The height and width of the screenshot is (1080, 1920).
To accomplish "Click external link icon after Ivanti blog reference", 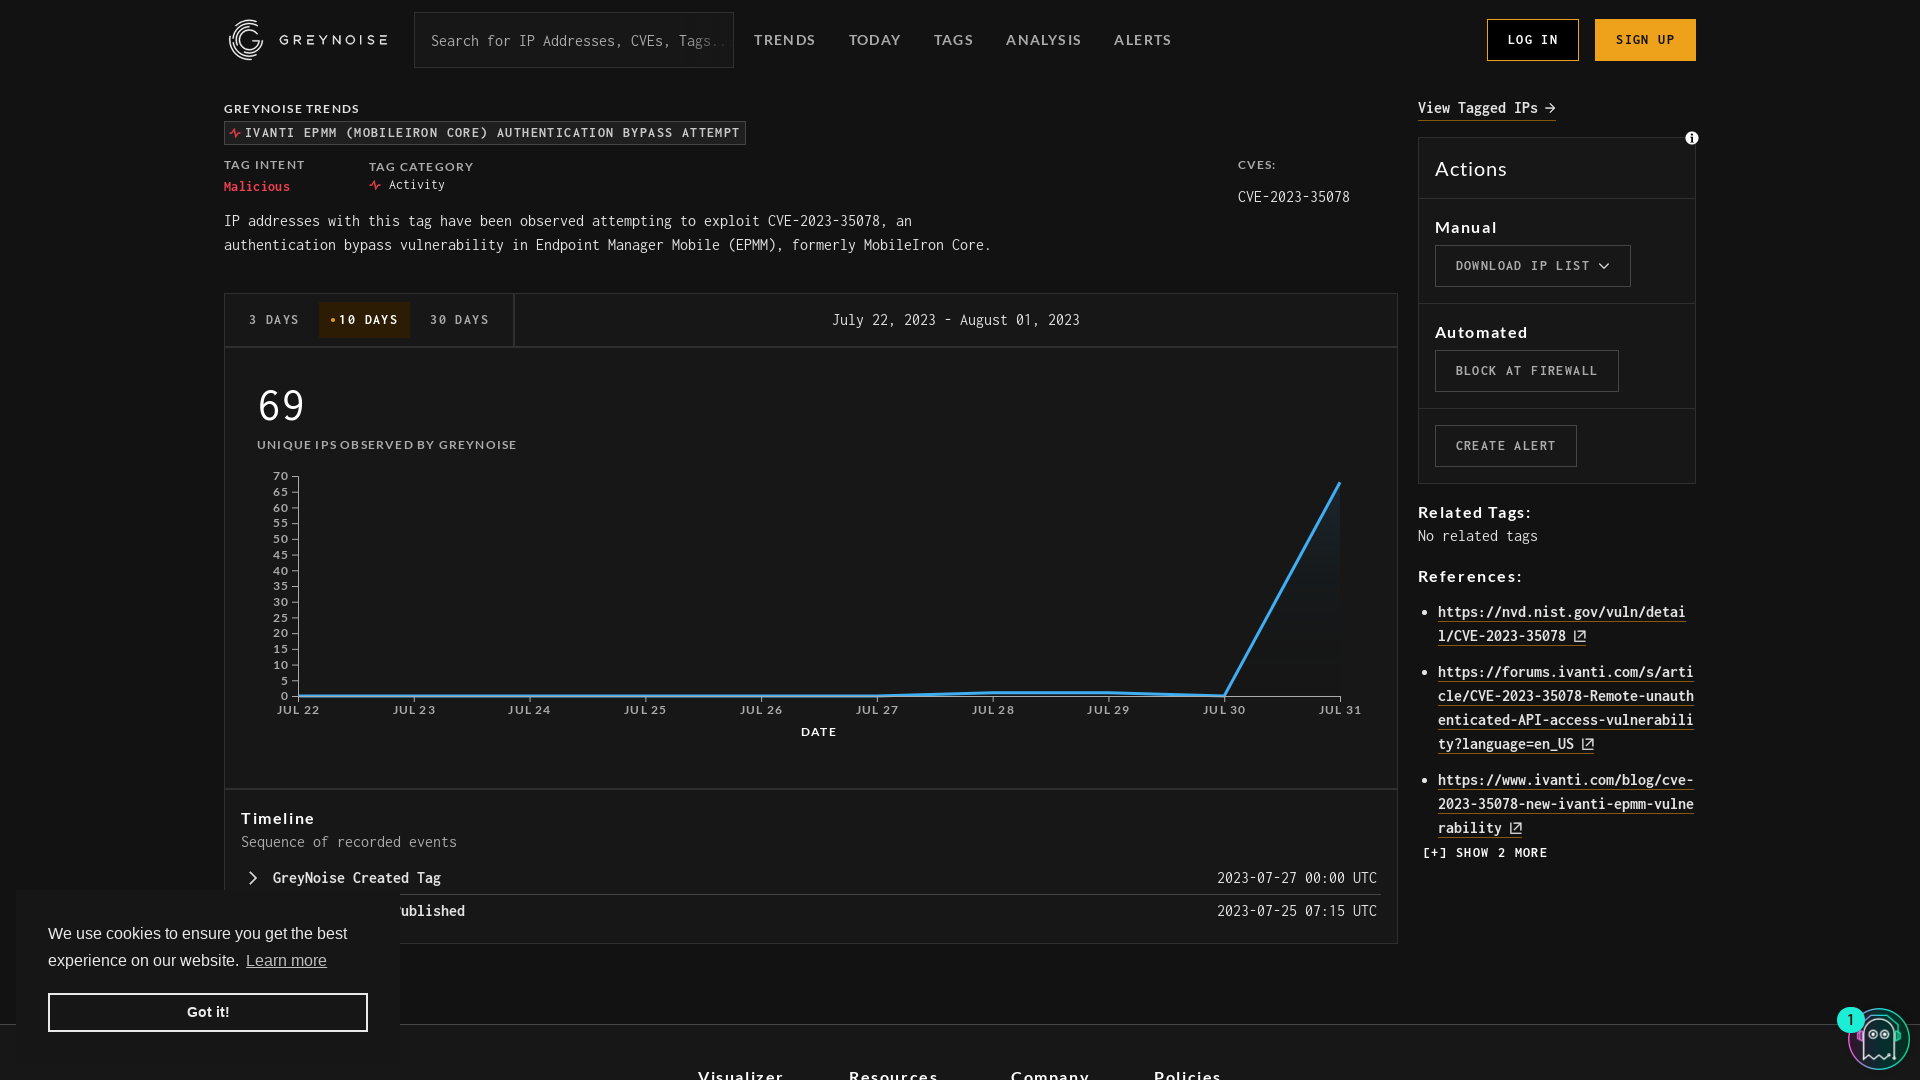I will coord(1516,828).
